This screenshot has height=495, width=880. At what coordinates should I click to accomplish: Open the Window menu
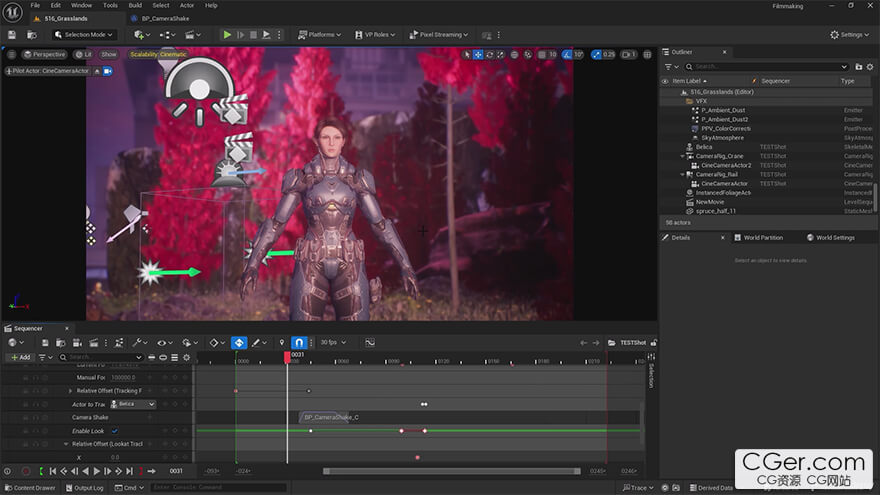[x=81, y=6]
